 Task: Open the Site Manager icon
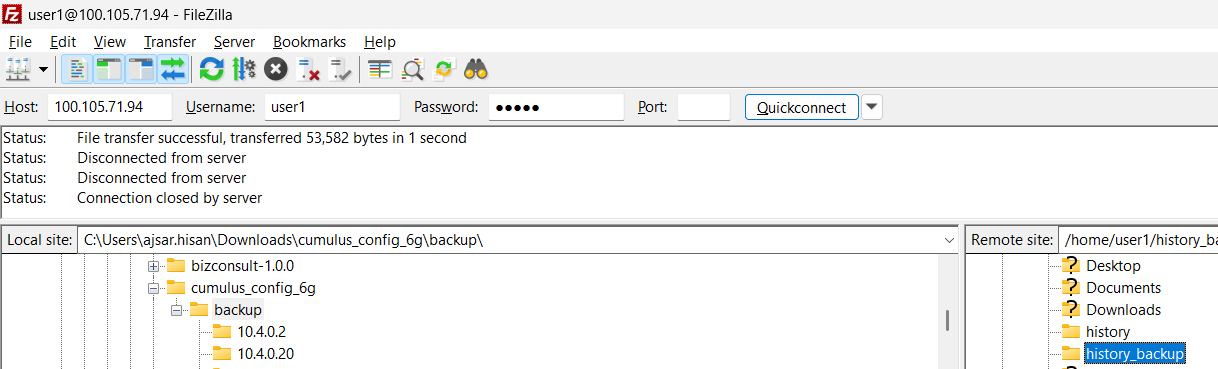point(18,69)
